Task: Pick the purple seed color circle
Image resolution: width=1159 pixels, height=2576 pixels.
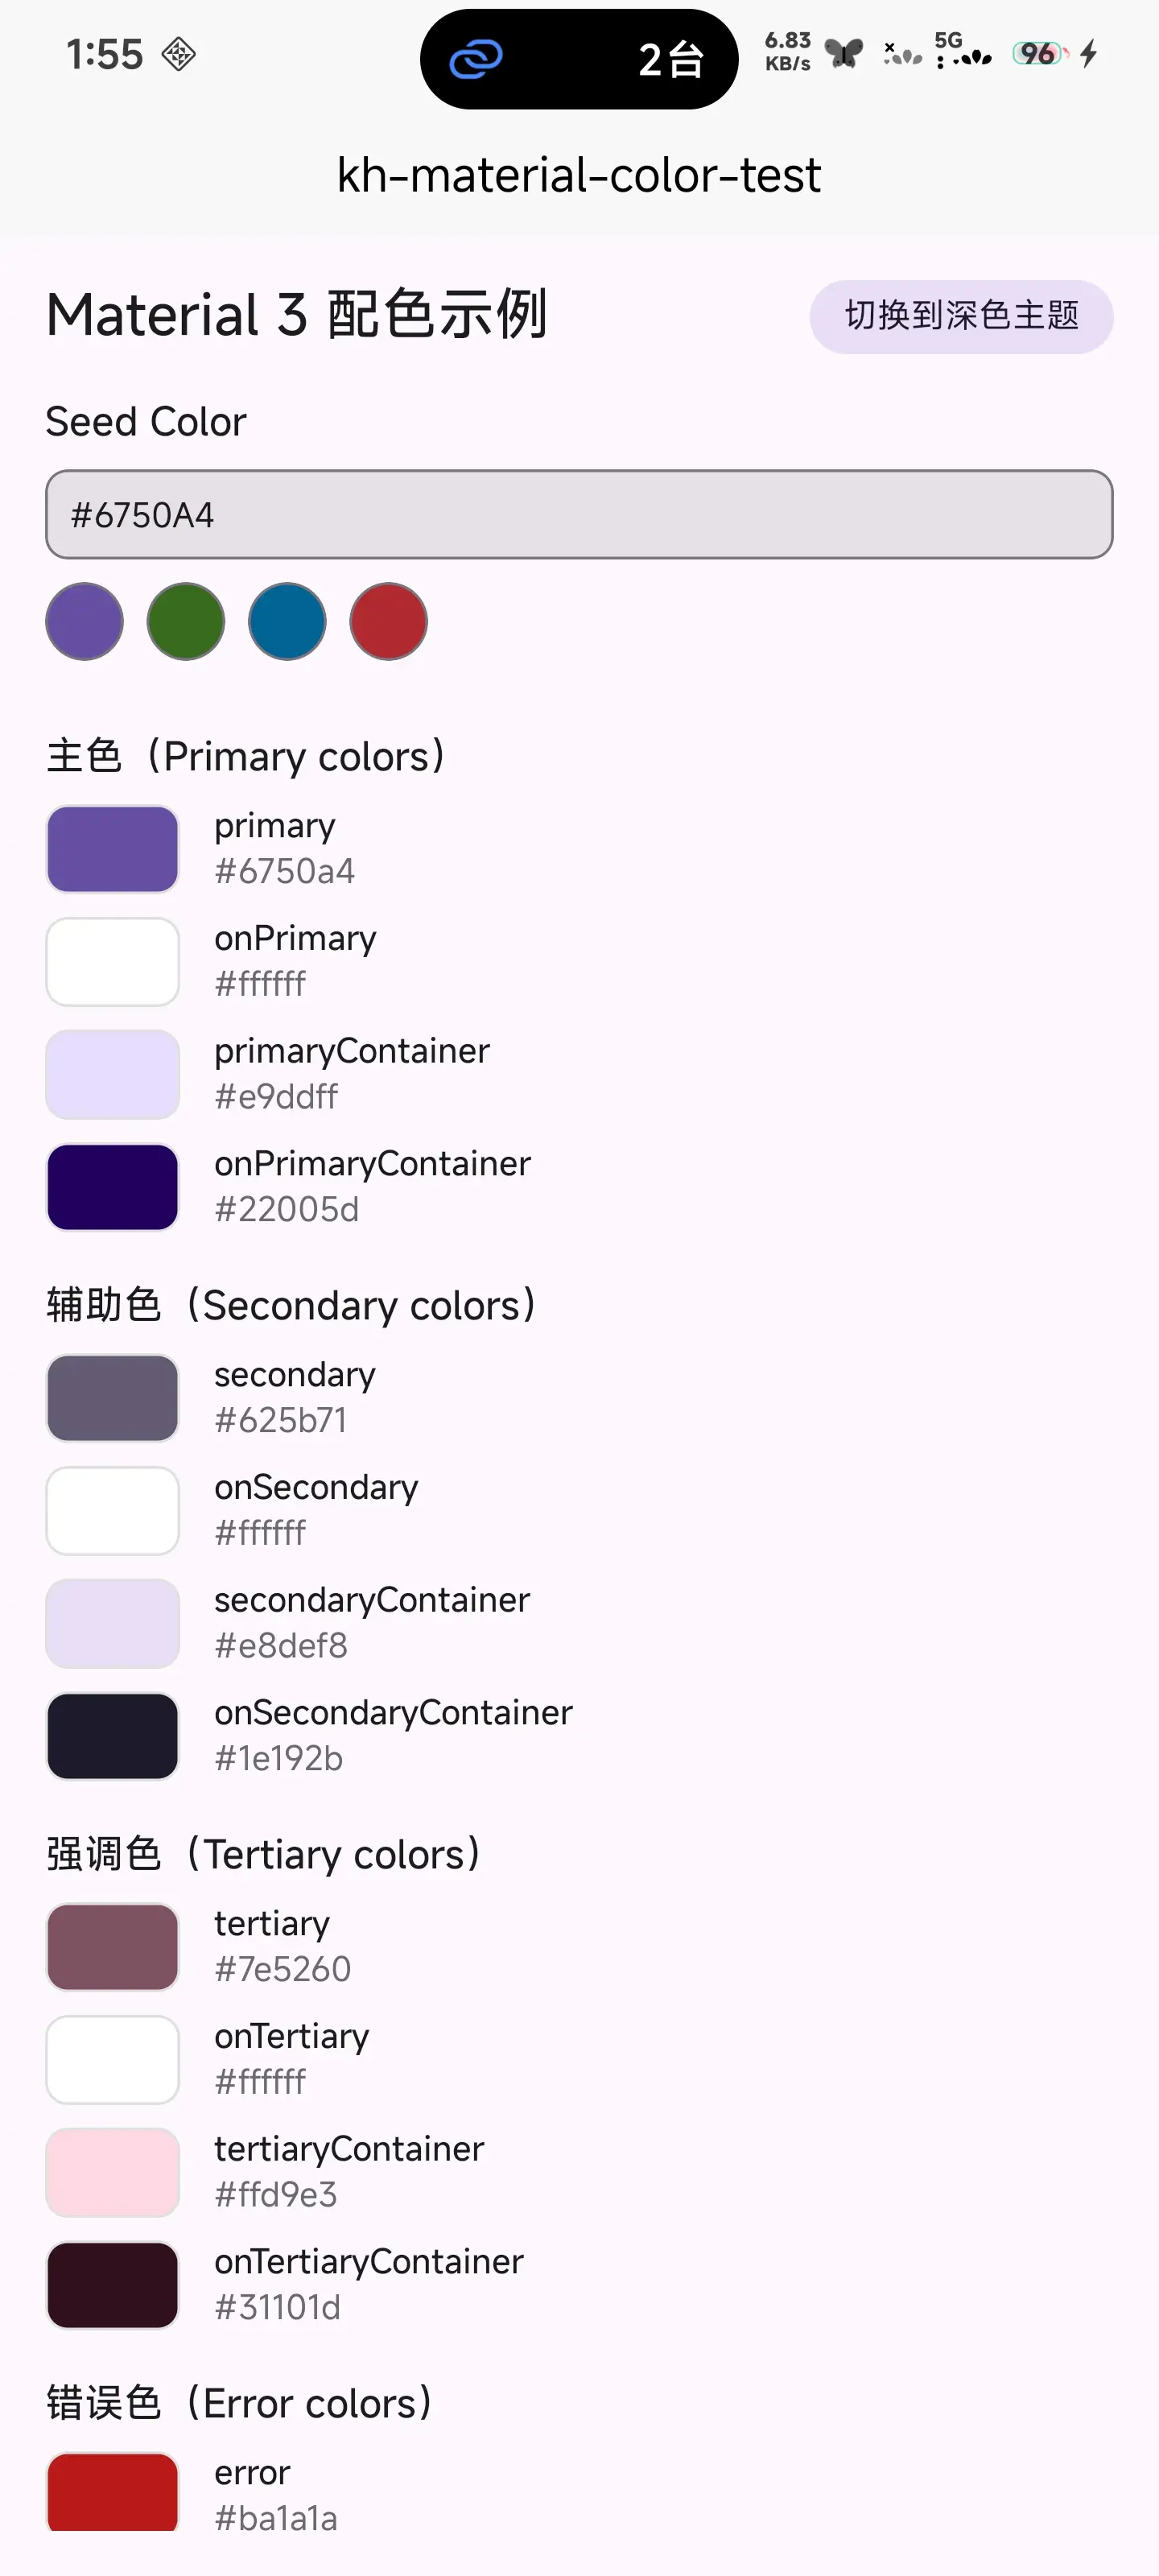Action: tap(85, 622)
